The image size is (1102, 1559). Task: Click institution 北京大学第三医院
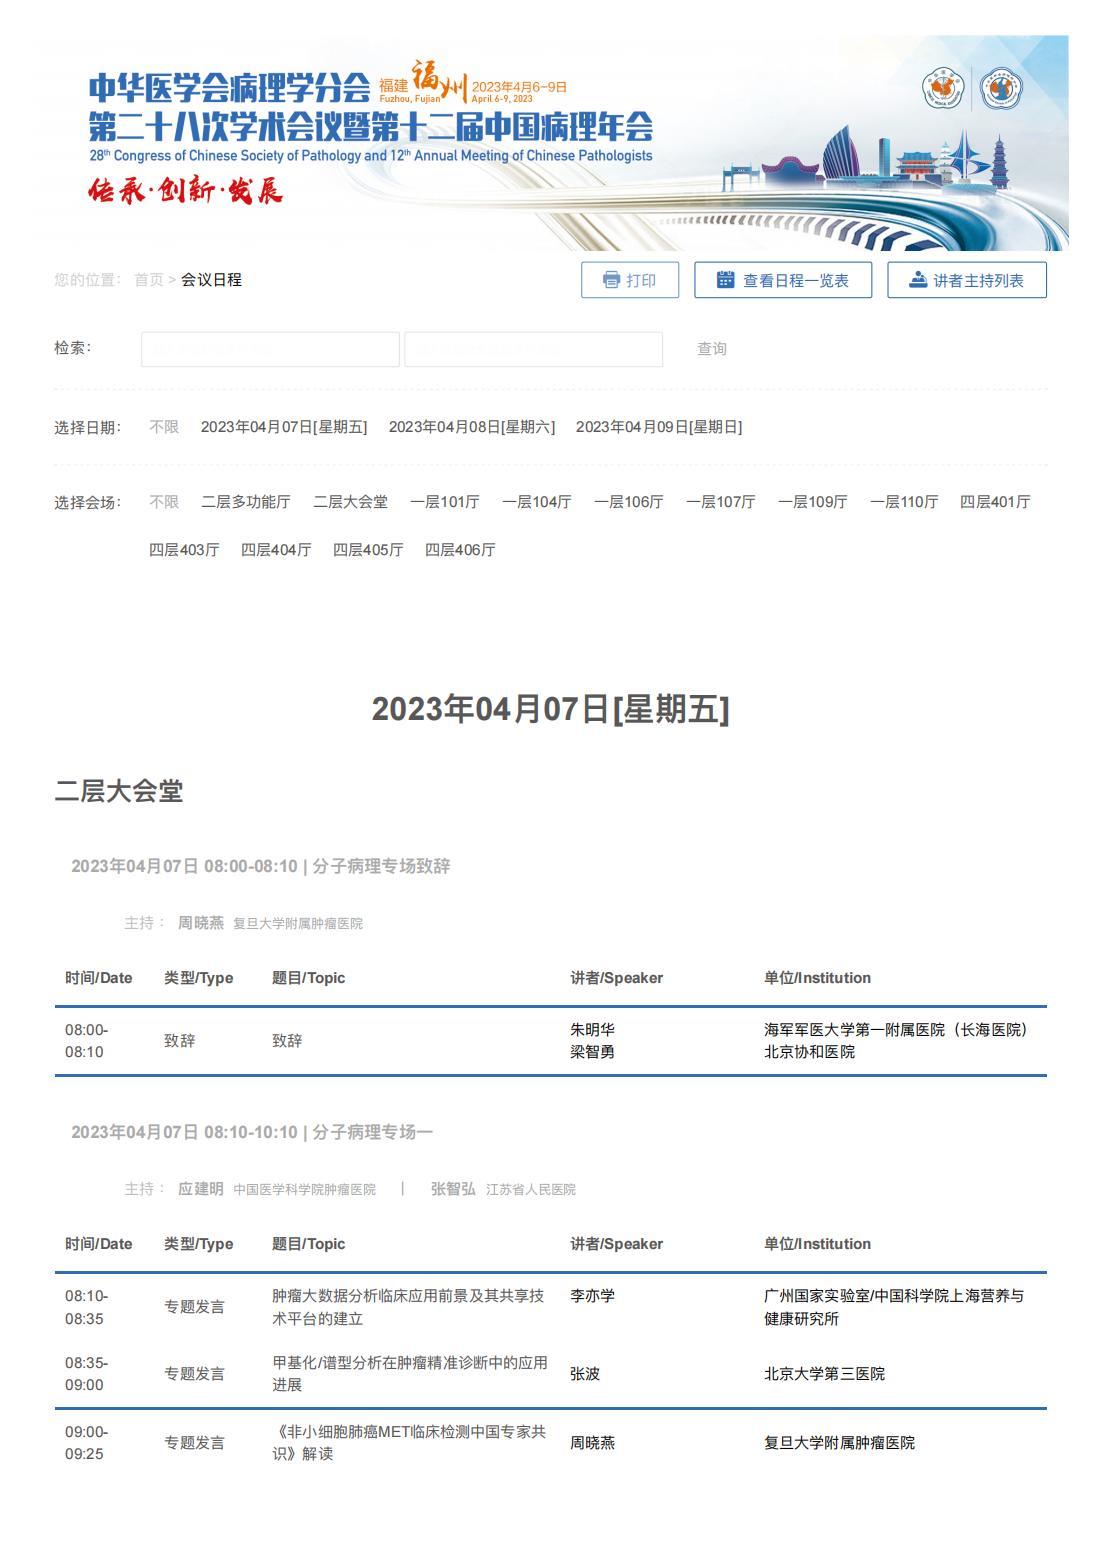[824, 1374]
